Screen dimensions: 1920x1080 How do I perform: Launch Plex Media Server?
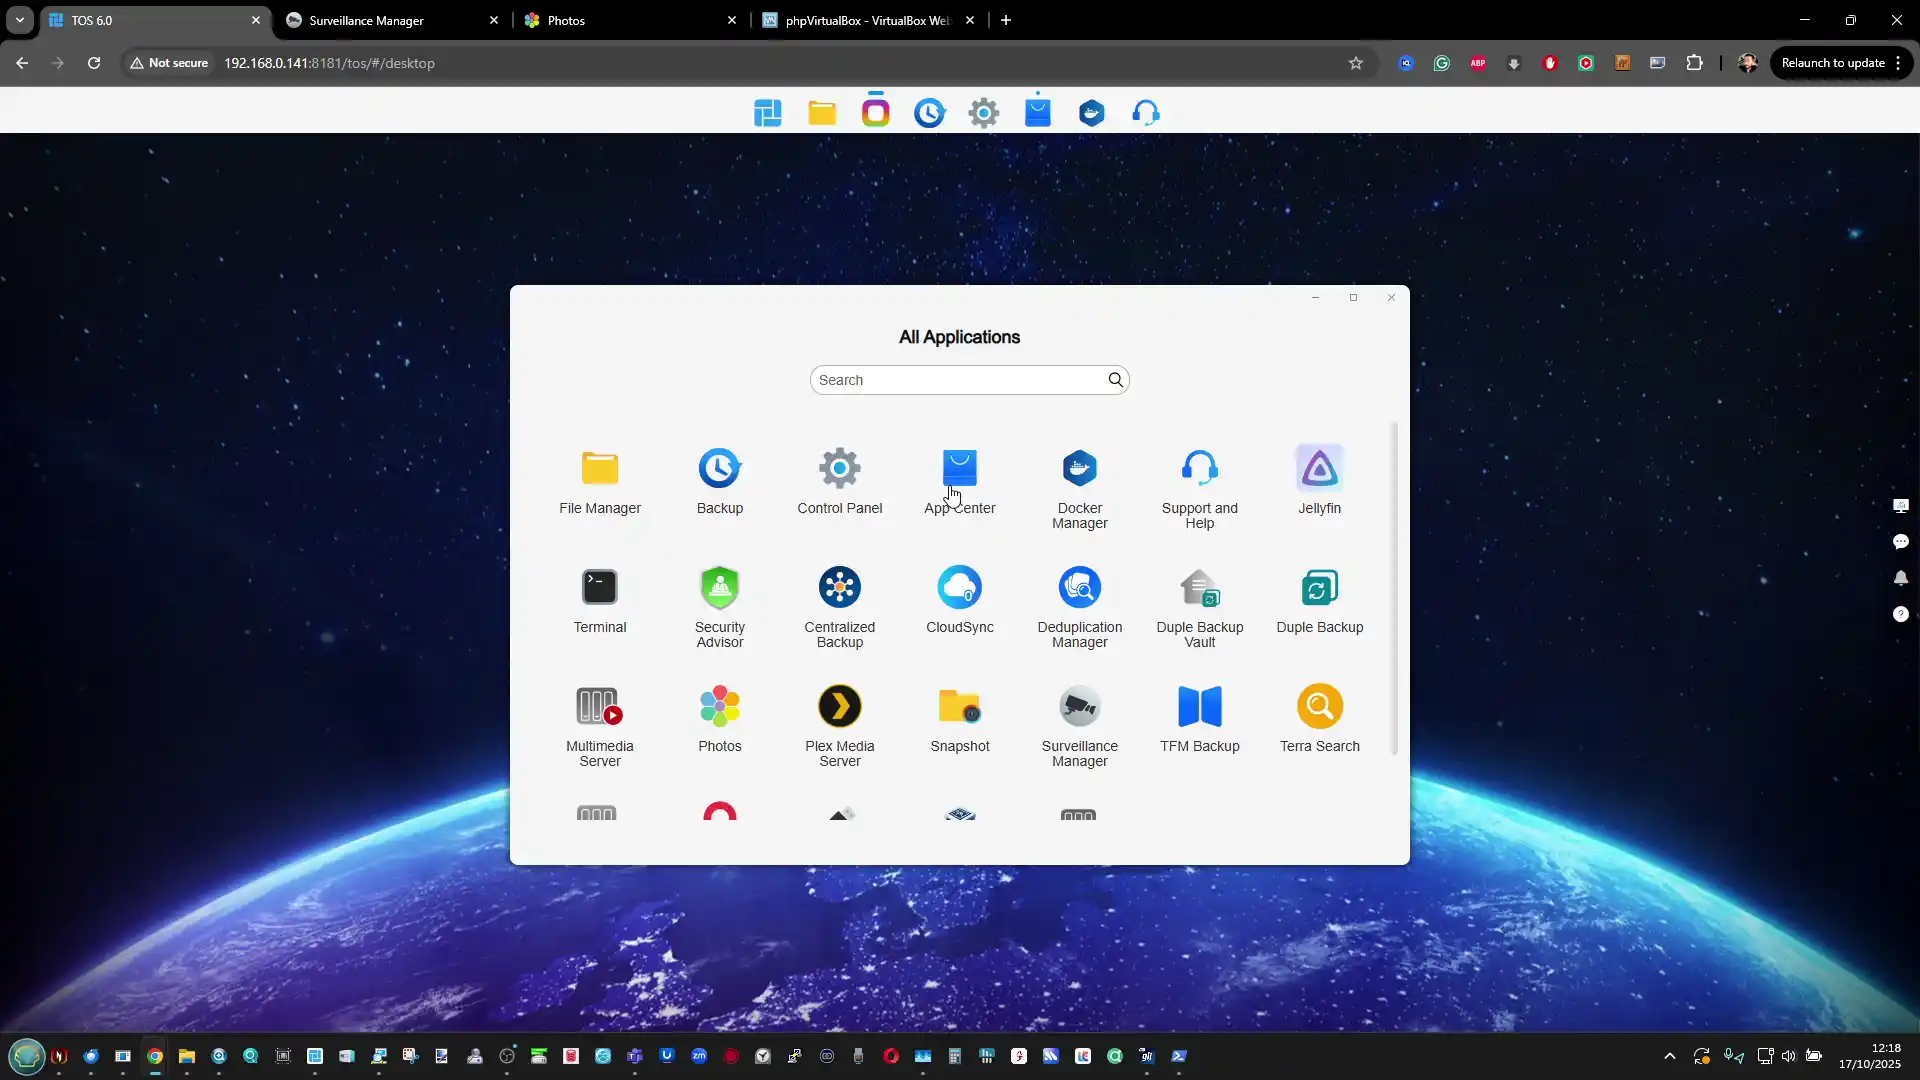point(839,707)
